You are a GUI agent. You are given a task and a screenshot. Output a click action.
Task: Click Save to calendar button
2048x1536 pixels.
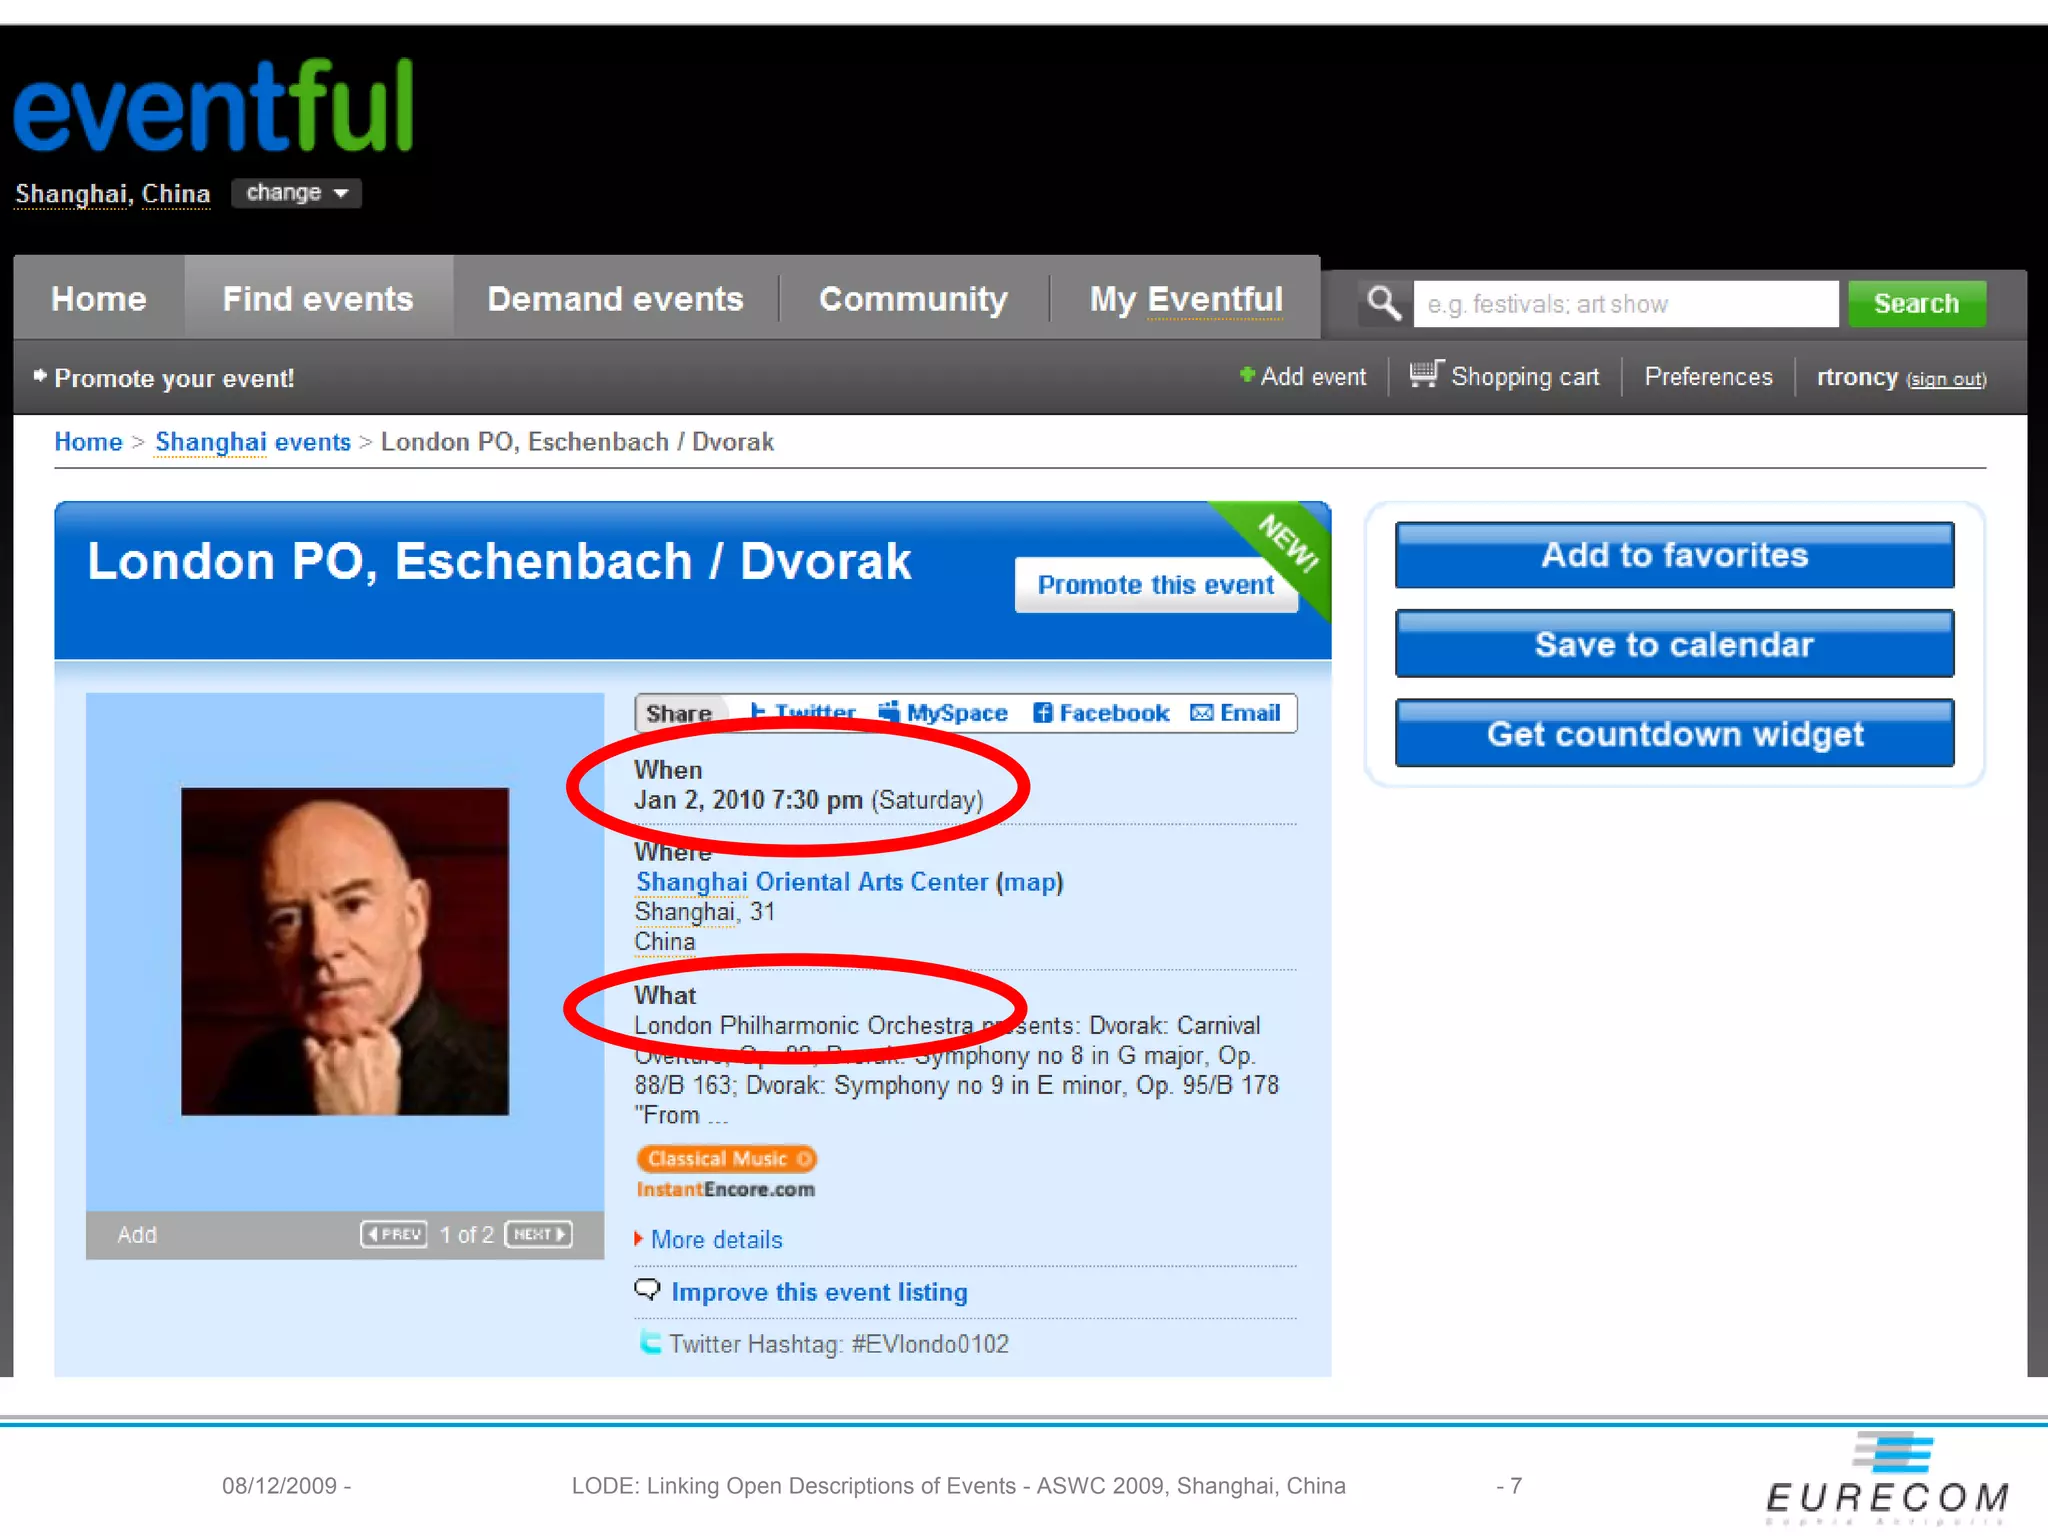click(x=1675, y=644)
